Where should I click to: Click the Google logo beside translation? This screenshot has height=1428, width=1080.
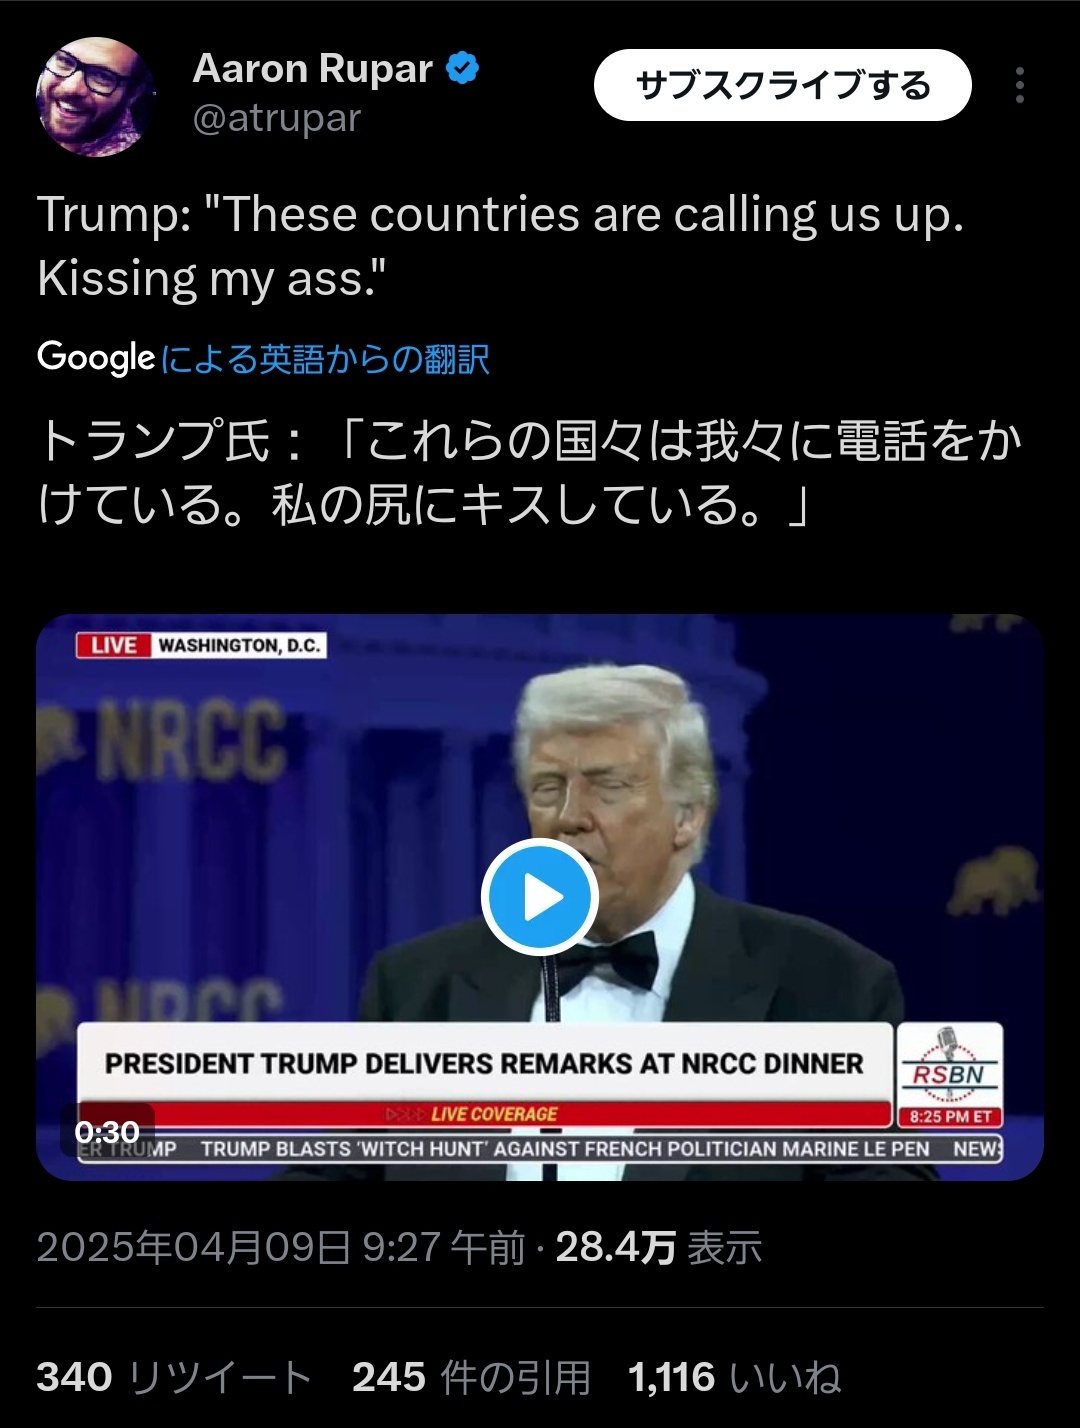tap(96, 357)
